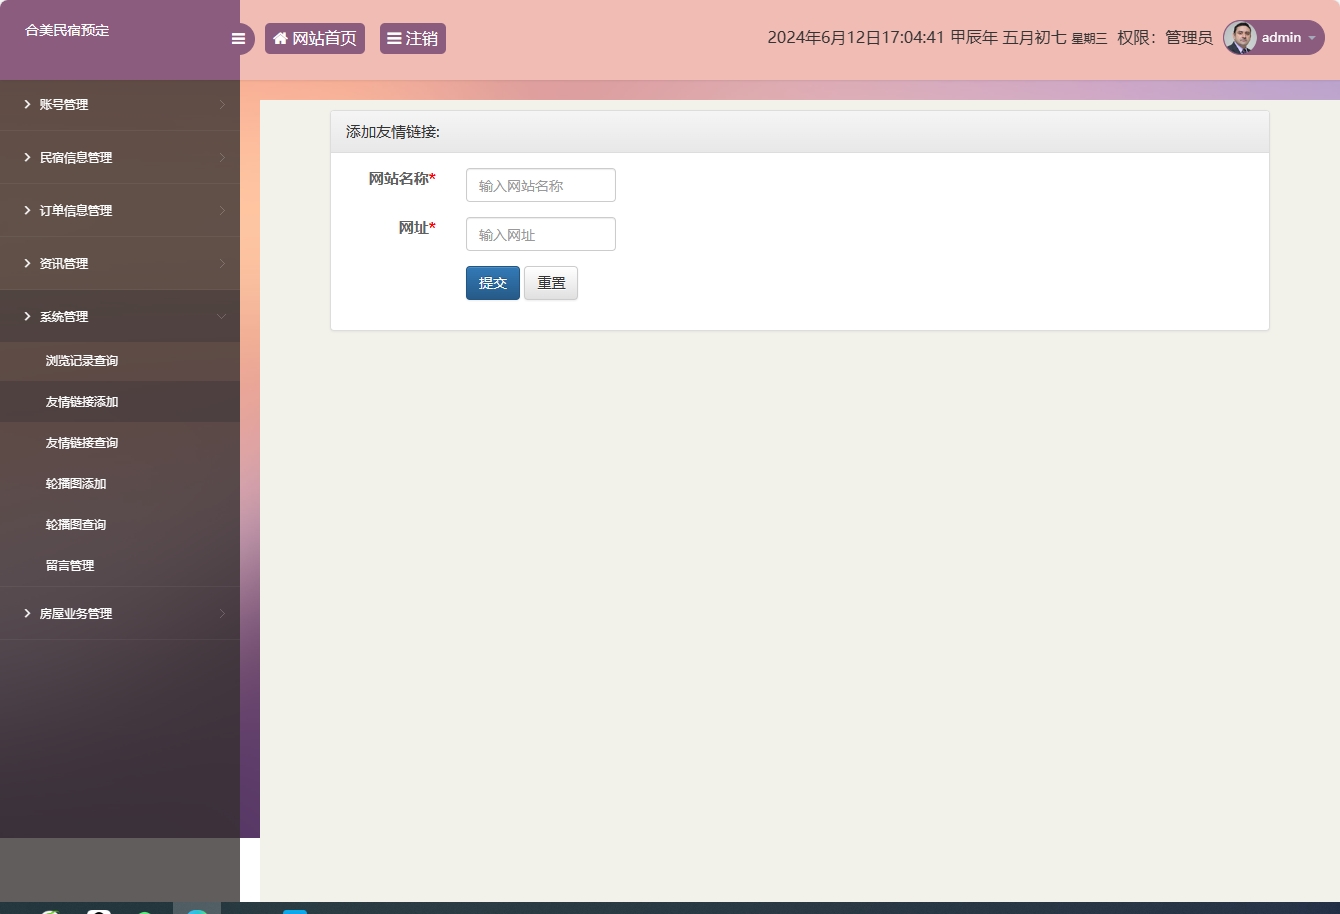The width and height of the screenshot is (1340, 914).
Task: Open the 房屋业务管理 menu label
Action: (x=76, y=613)
